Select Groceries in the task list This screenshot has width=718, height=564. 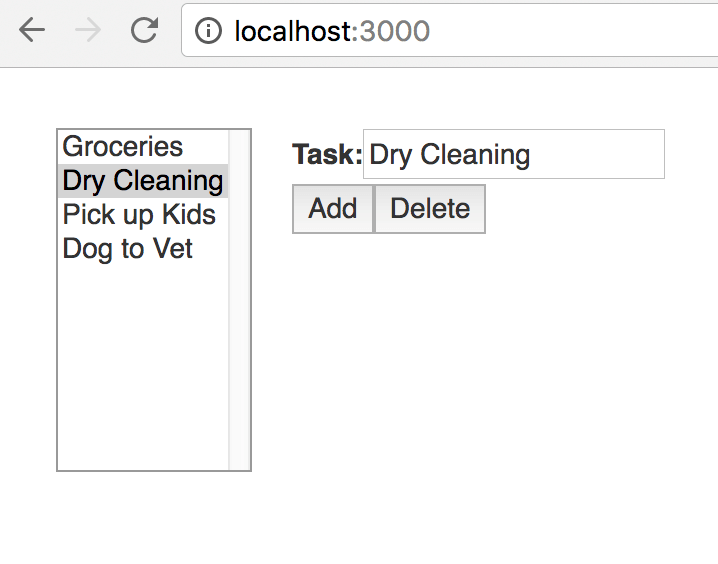123,147
